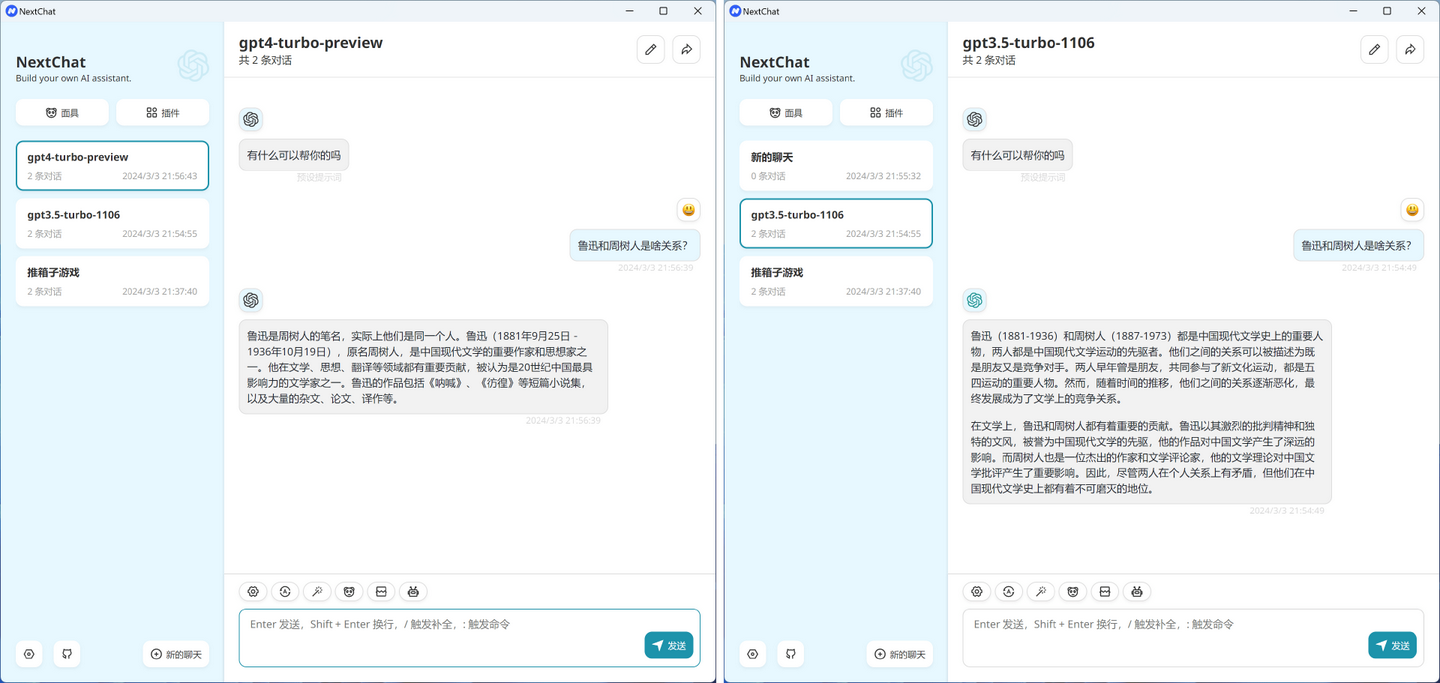Click the NextChat logo avatar on assistant reply
This screenshot has width=1440, height=683.
click(251, 299)
